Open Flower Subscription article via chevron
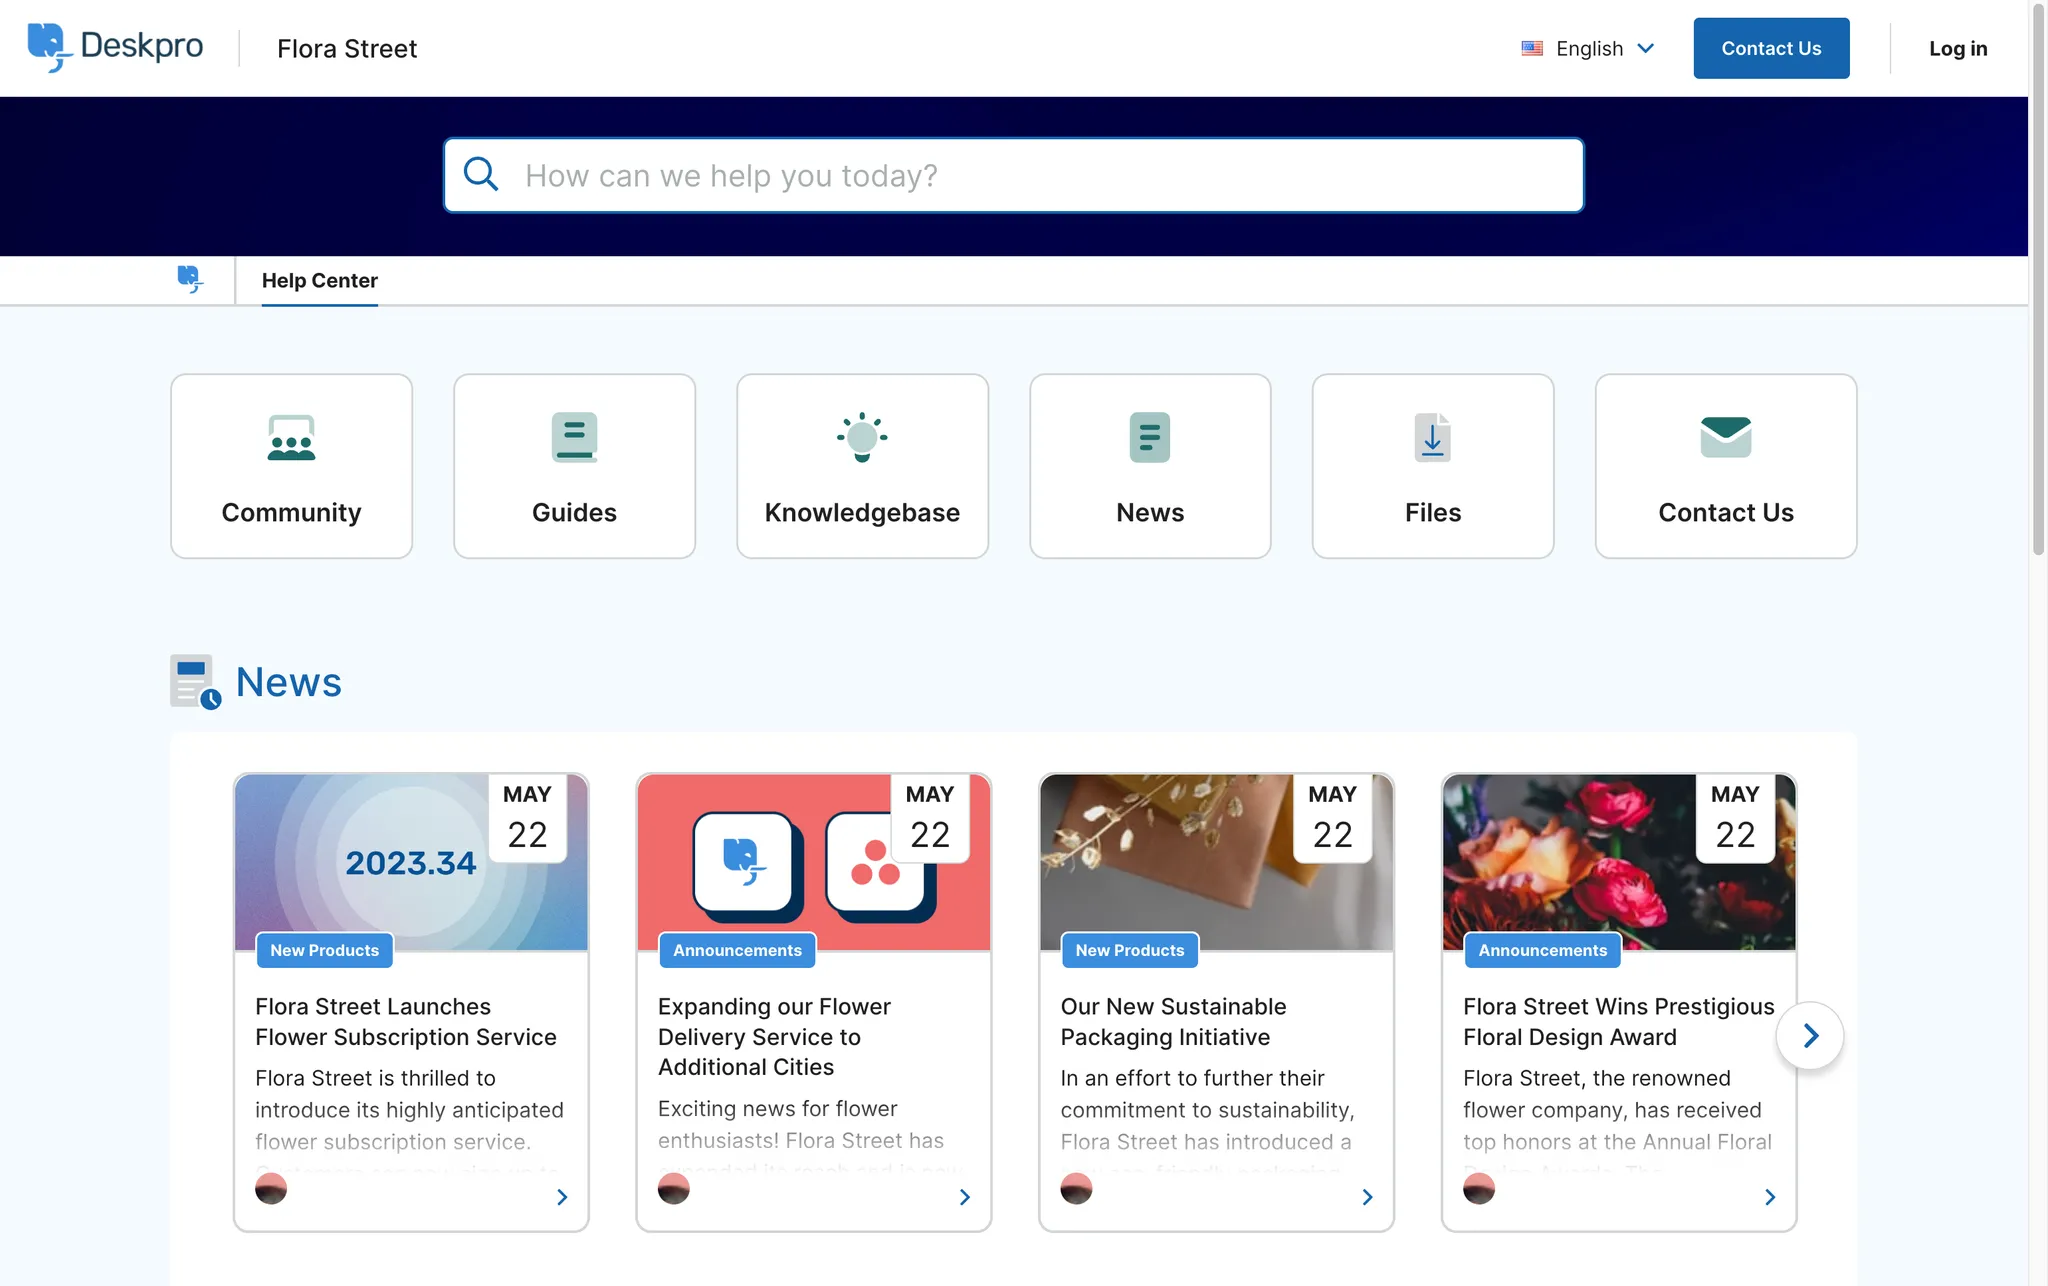 (562, 1197)
